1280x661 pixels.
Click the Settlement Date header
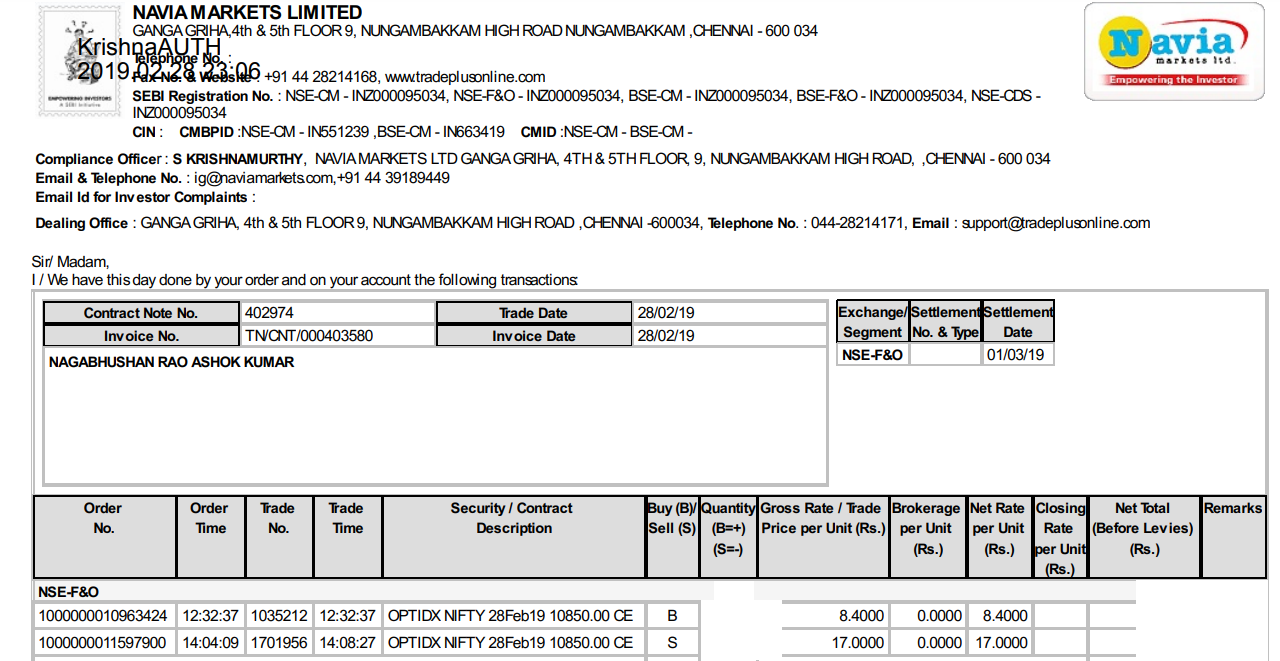pos(1018,322)
